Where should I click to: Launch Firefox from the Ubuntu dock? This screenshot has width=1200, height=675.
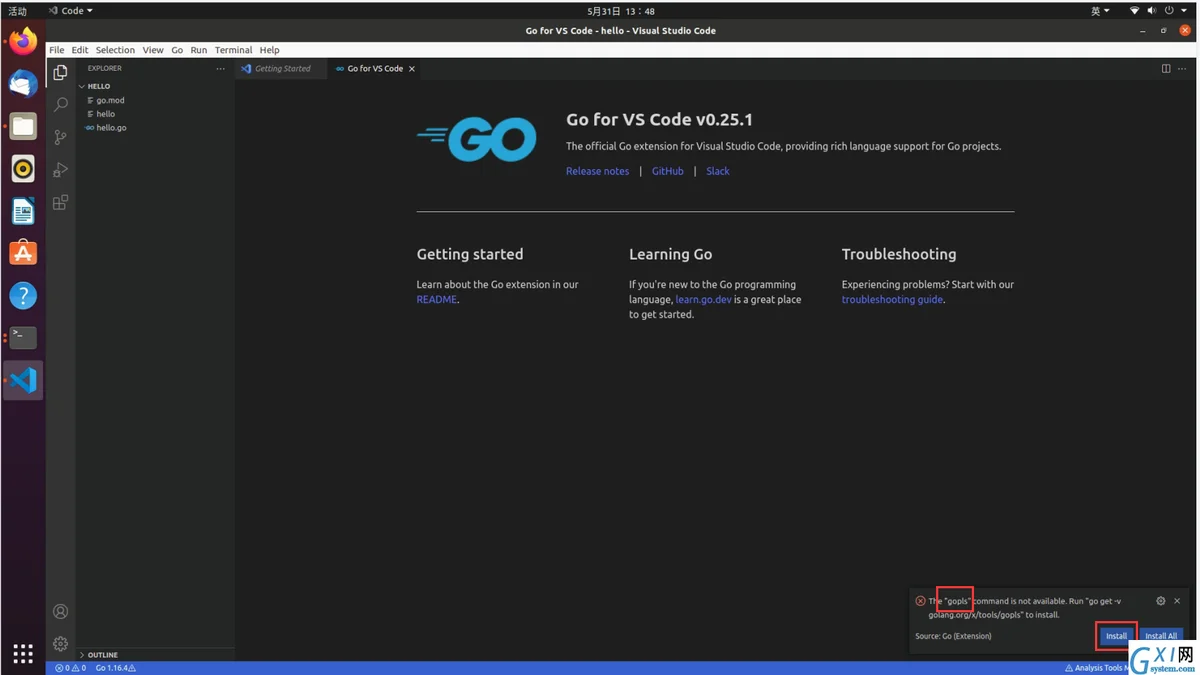pyautogui.click(x=23, y=41)
